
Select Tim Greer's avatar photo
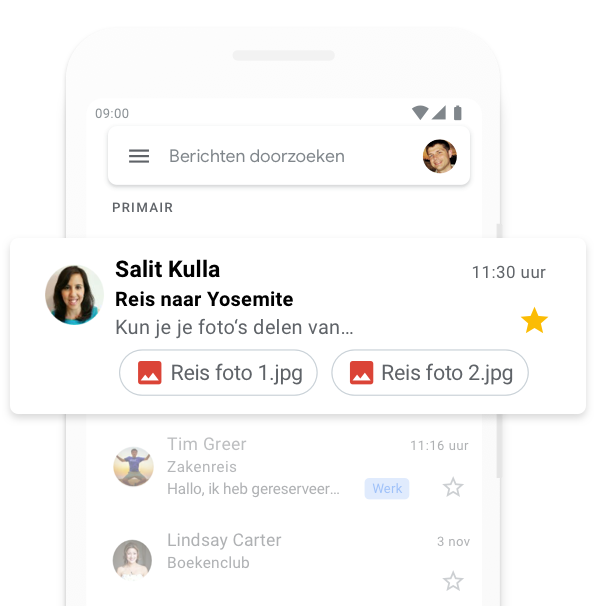pyautogui.click(x=133, y=466)
